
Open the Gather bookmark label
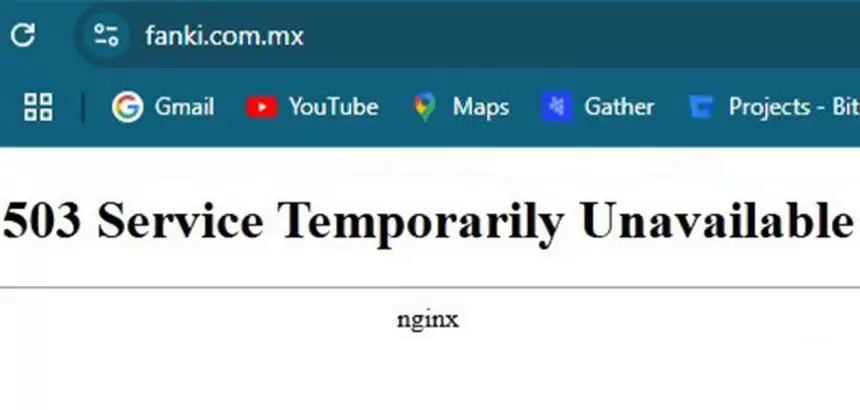619,107
